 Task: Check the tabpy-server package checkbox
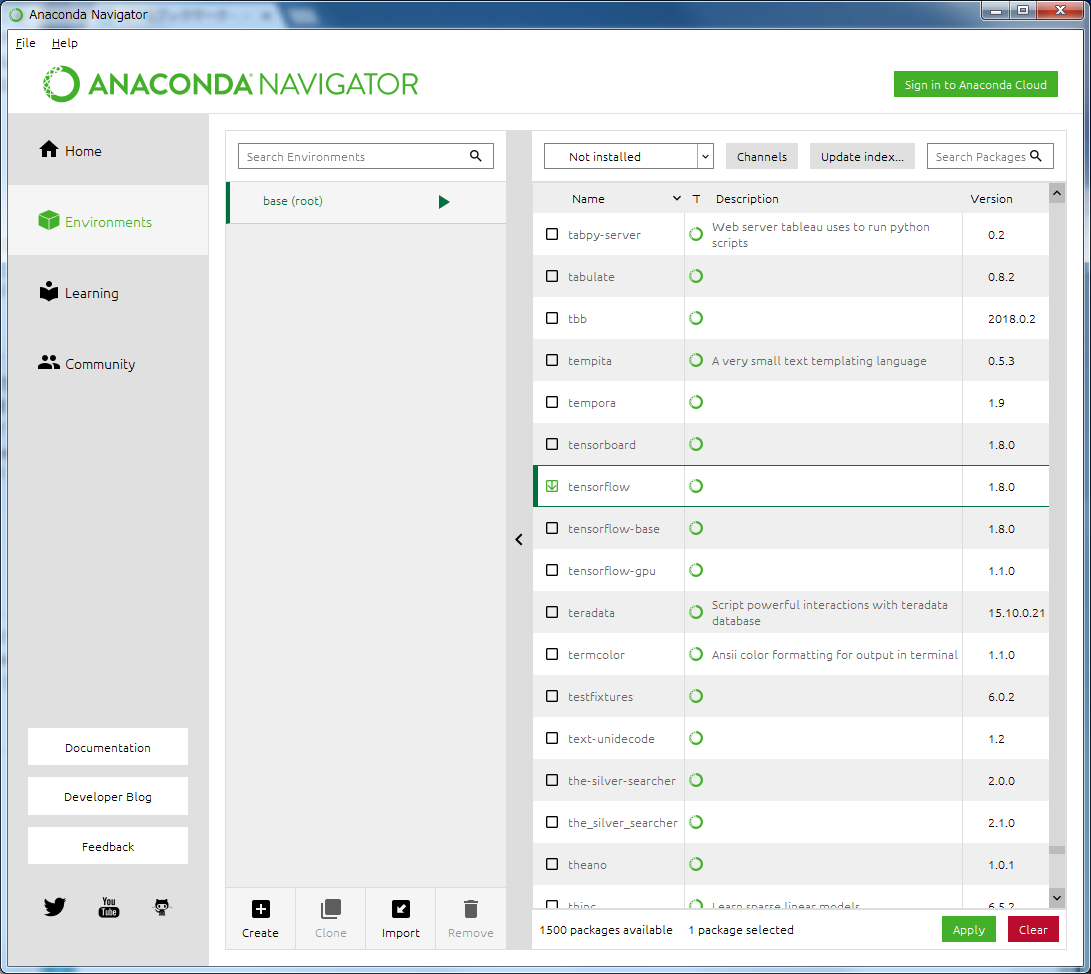pyautogui.click(x=552, y=234)
